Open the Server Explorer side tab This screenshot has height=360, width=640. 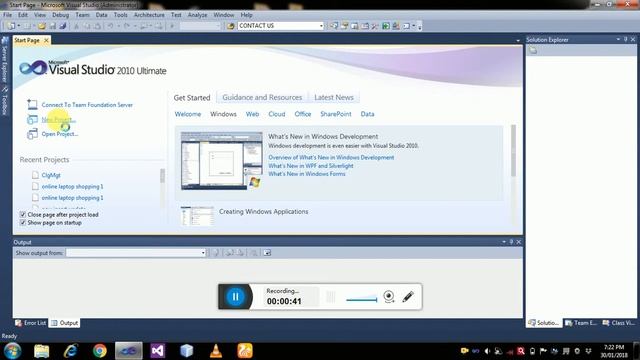5,60
